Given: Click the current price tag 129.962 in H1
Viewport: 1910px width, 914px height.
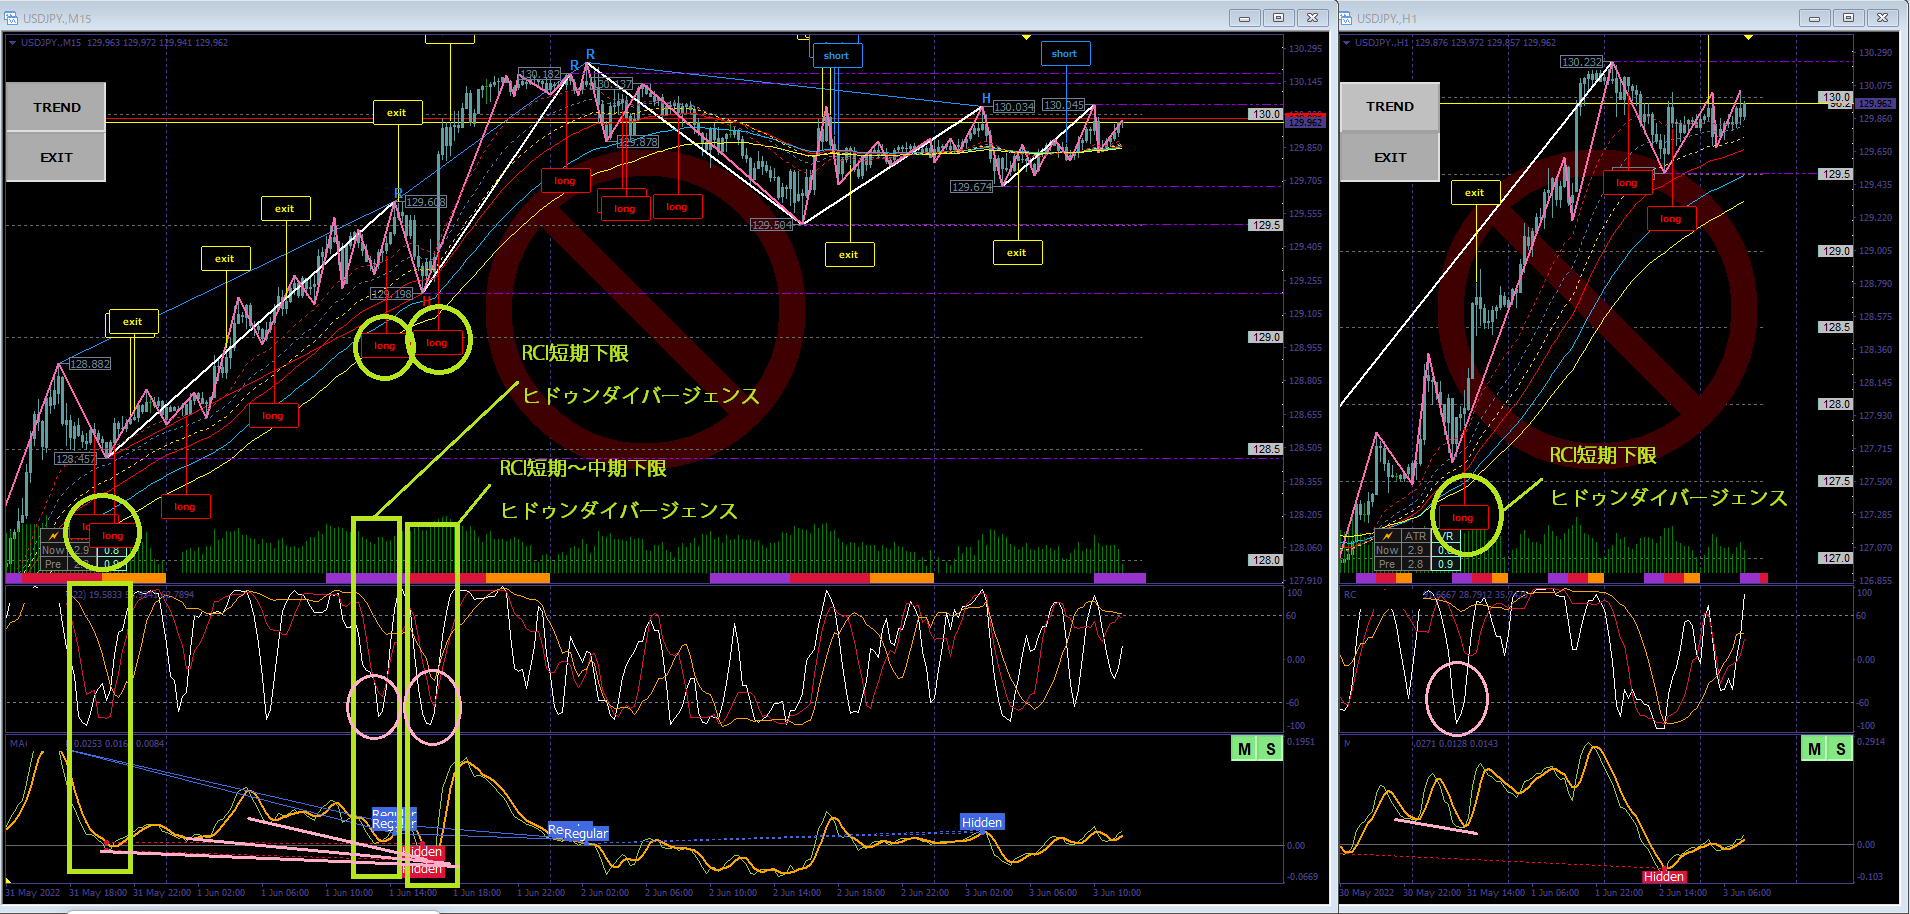Looking at the screenshot, I should click(x=1875, y=103).
